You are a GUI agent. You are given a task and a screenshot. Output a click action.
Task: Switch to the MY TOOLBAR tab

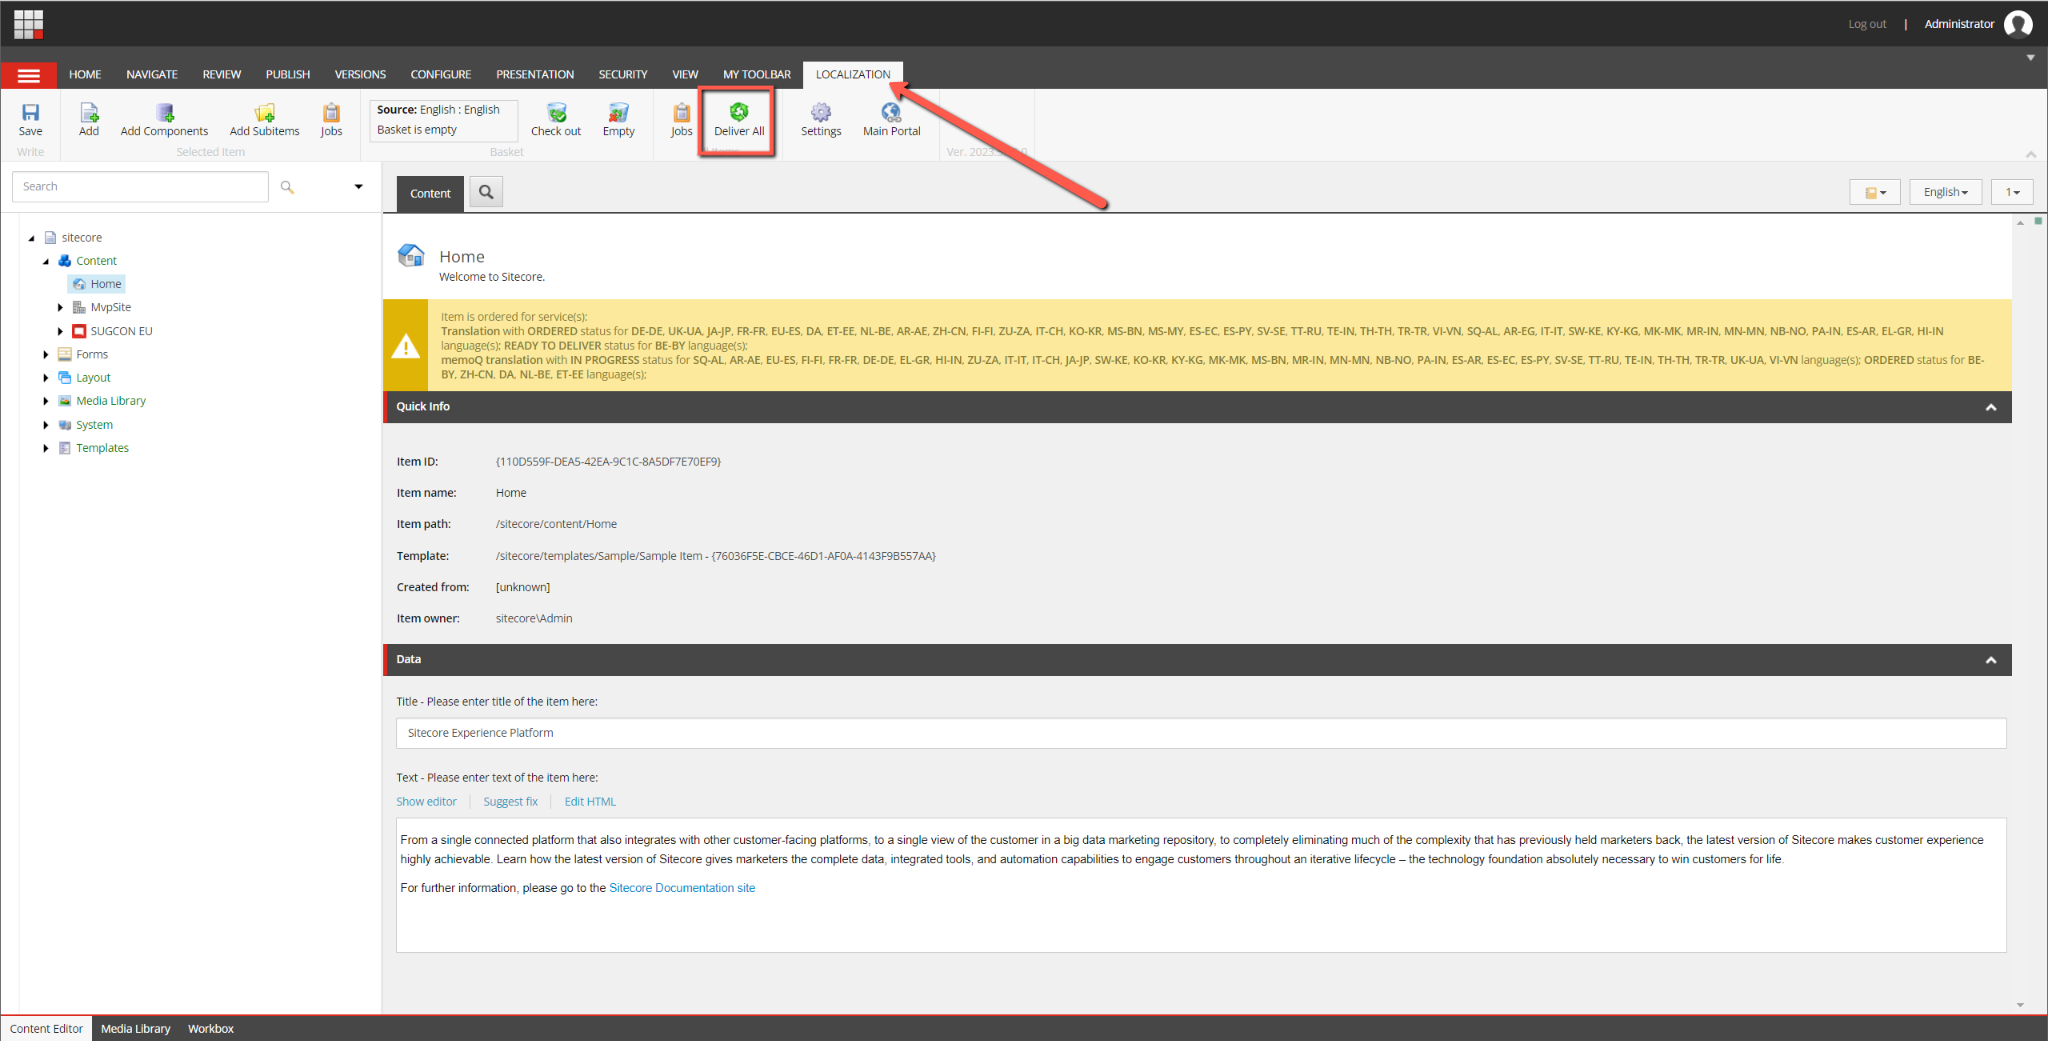pos(757,75)
